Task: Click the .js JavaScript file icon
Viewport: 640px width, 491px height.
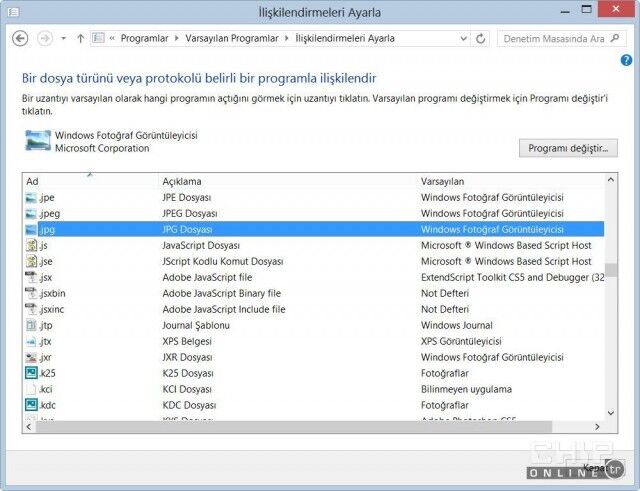Action: pos(32,245)
